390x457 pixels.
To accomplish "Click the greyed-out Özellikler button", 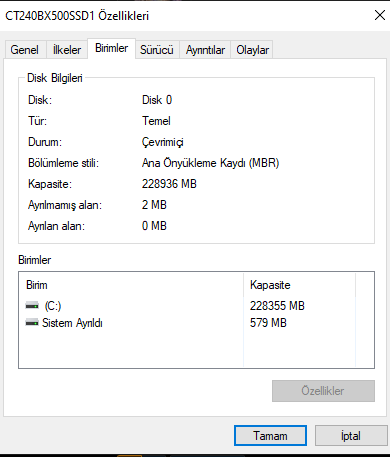I will point(323,391).
